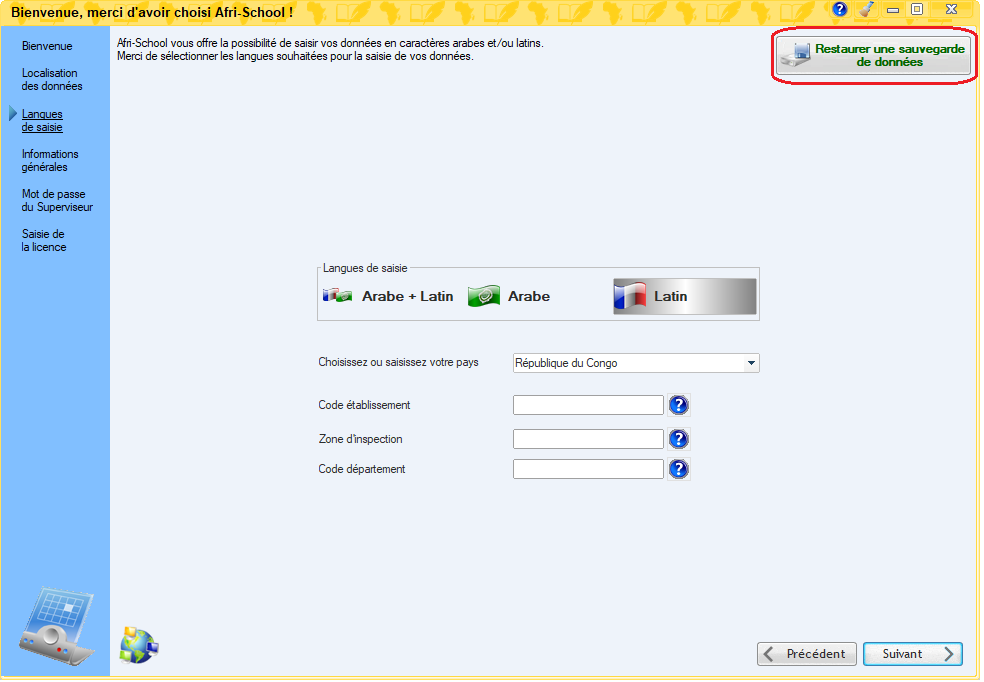Open help for Zone d'inspection field
This screenshot has height=682, width=984.
[678, 439]
